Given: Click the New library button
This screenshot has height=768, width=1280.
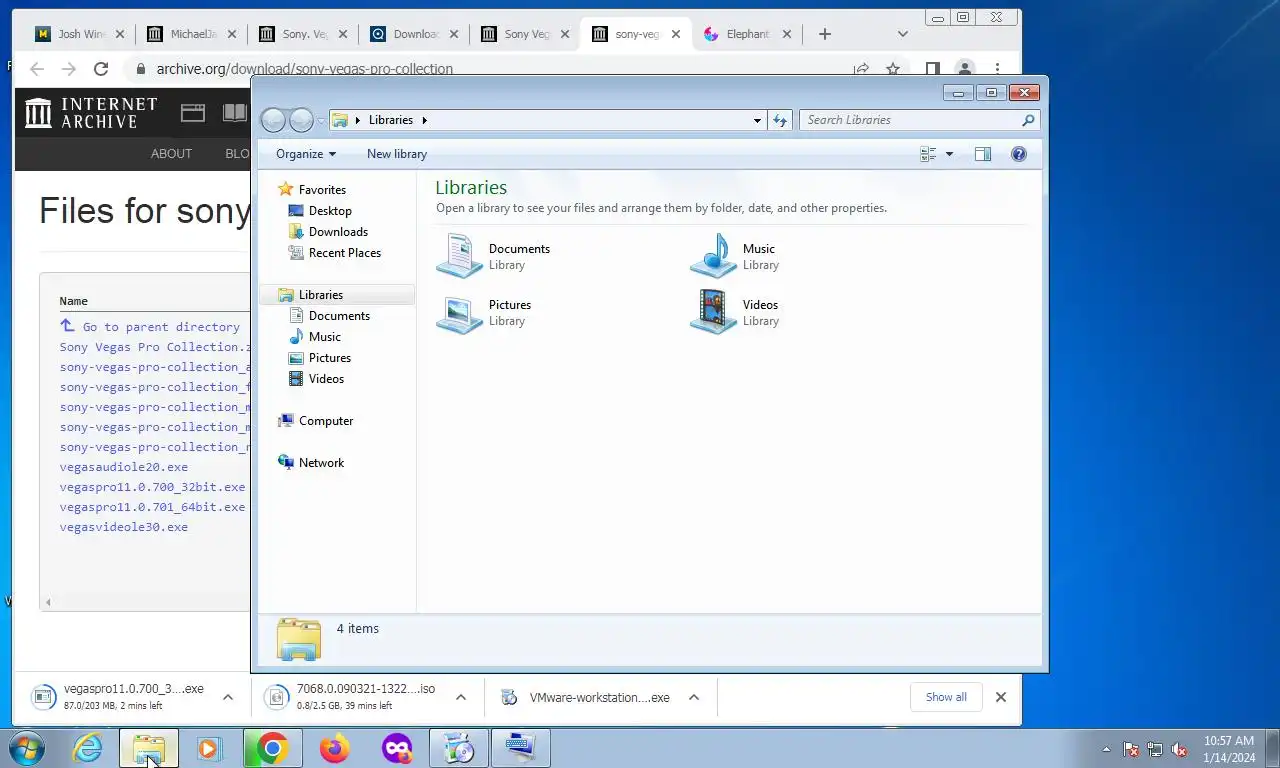Looking at the screenshot, I should pos(397,154).
